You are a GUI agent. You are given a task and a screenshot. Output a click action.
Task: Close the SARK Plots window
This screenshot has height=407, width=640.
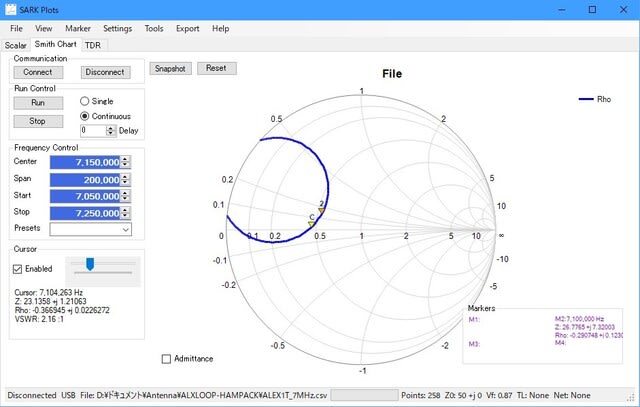click(x=623, y=10)
